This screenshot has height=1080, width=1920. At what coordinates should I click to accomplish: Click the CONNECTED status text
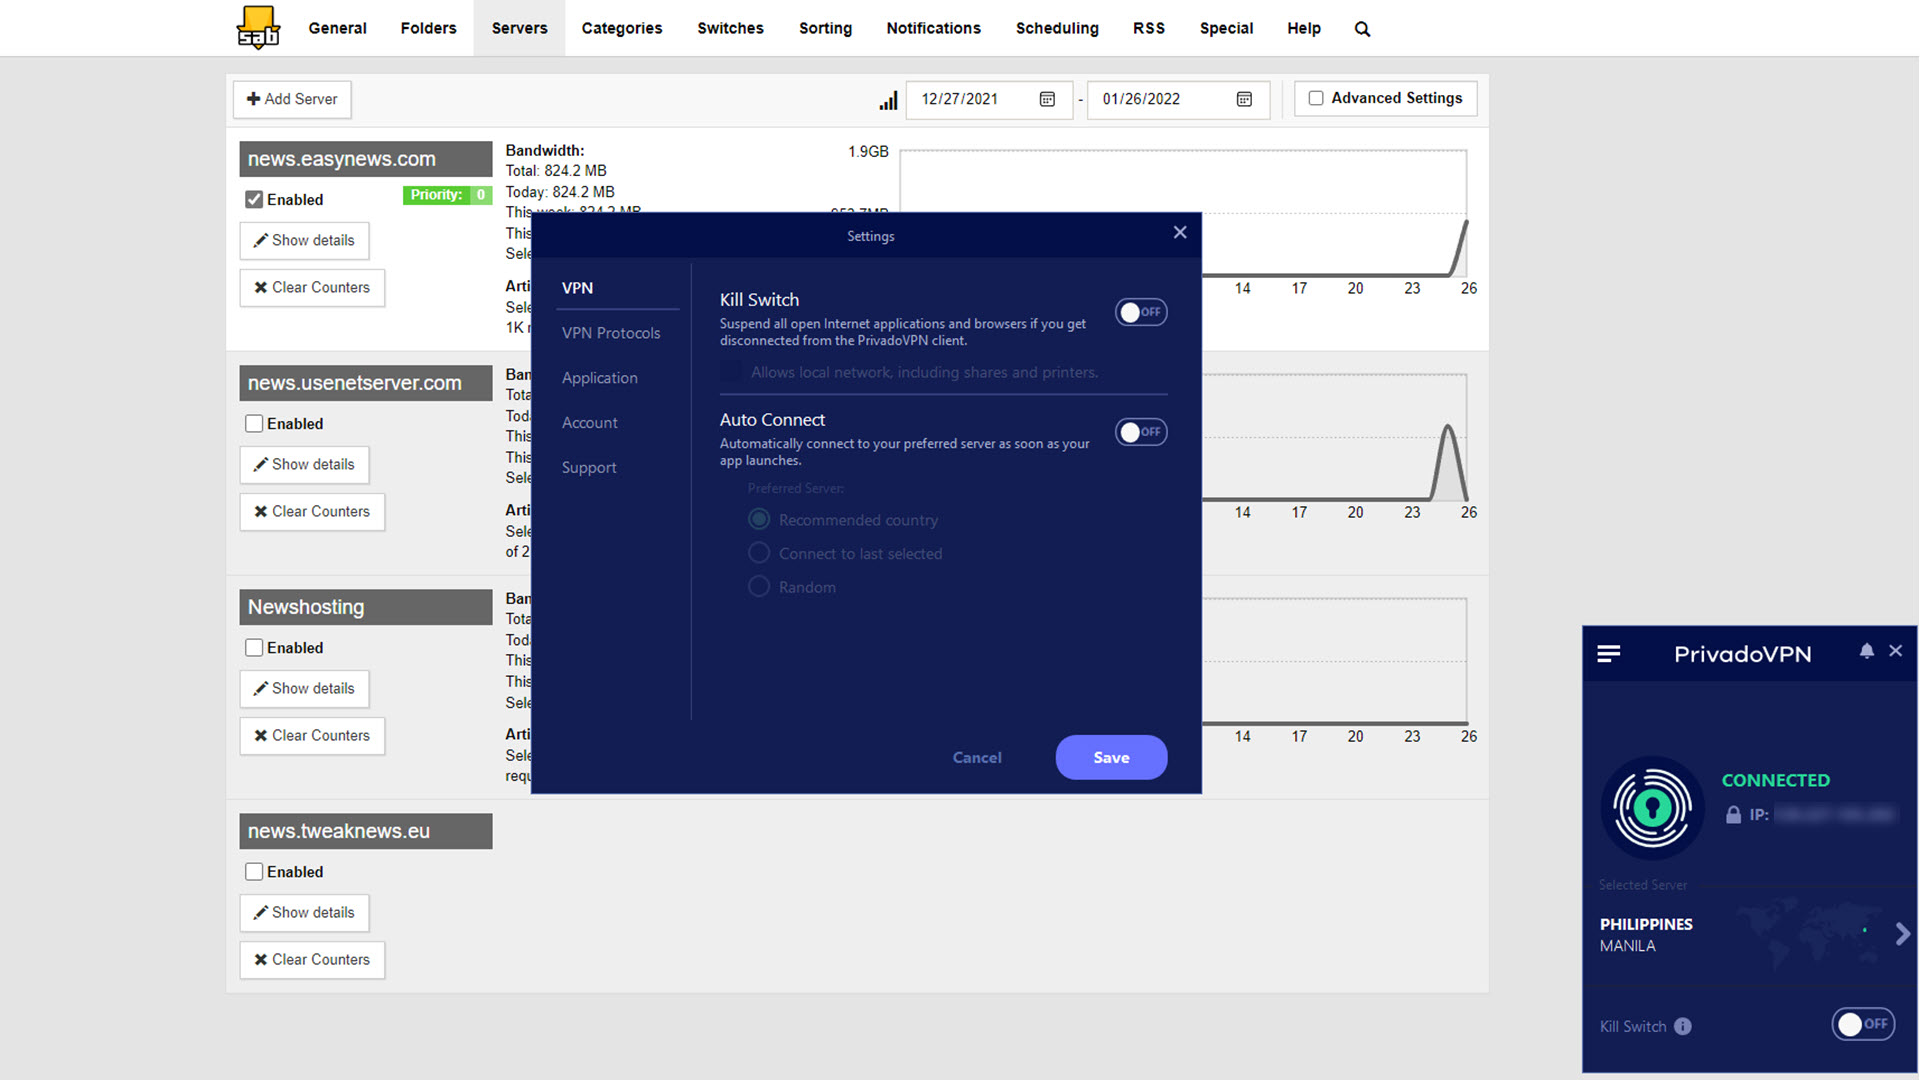click(1775, 780)
